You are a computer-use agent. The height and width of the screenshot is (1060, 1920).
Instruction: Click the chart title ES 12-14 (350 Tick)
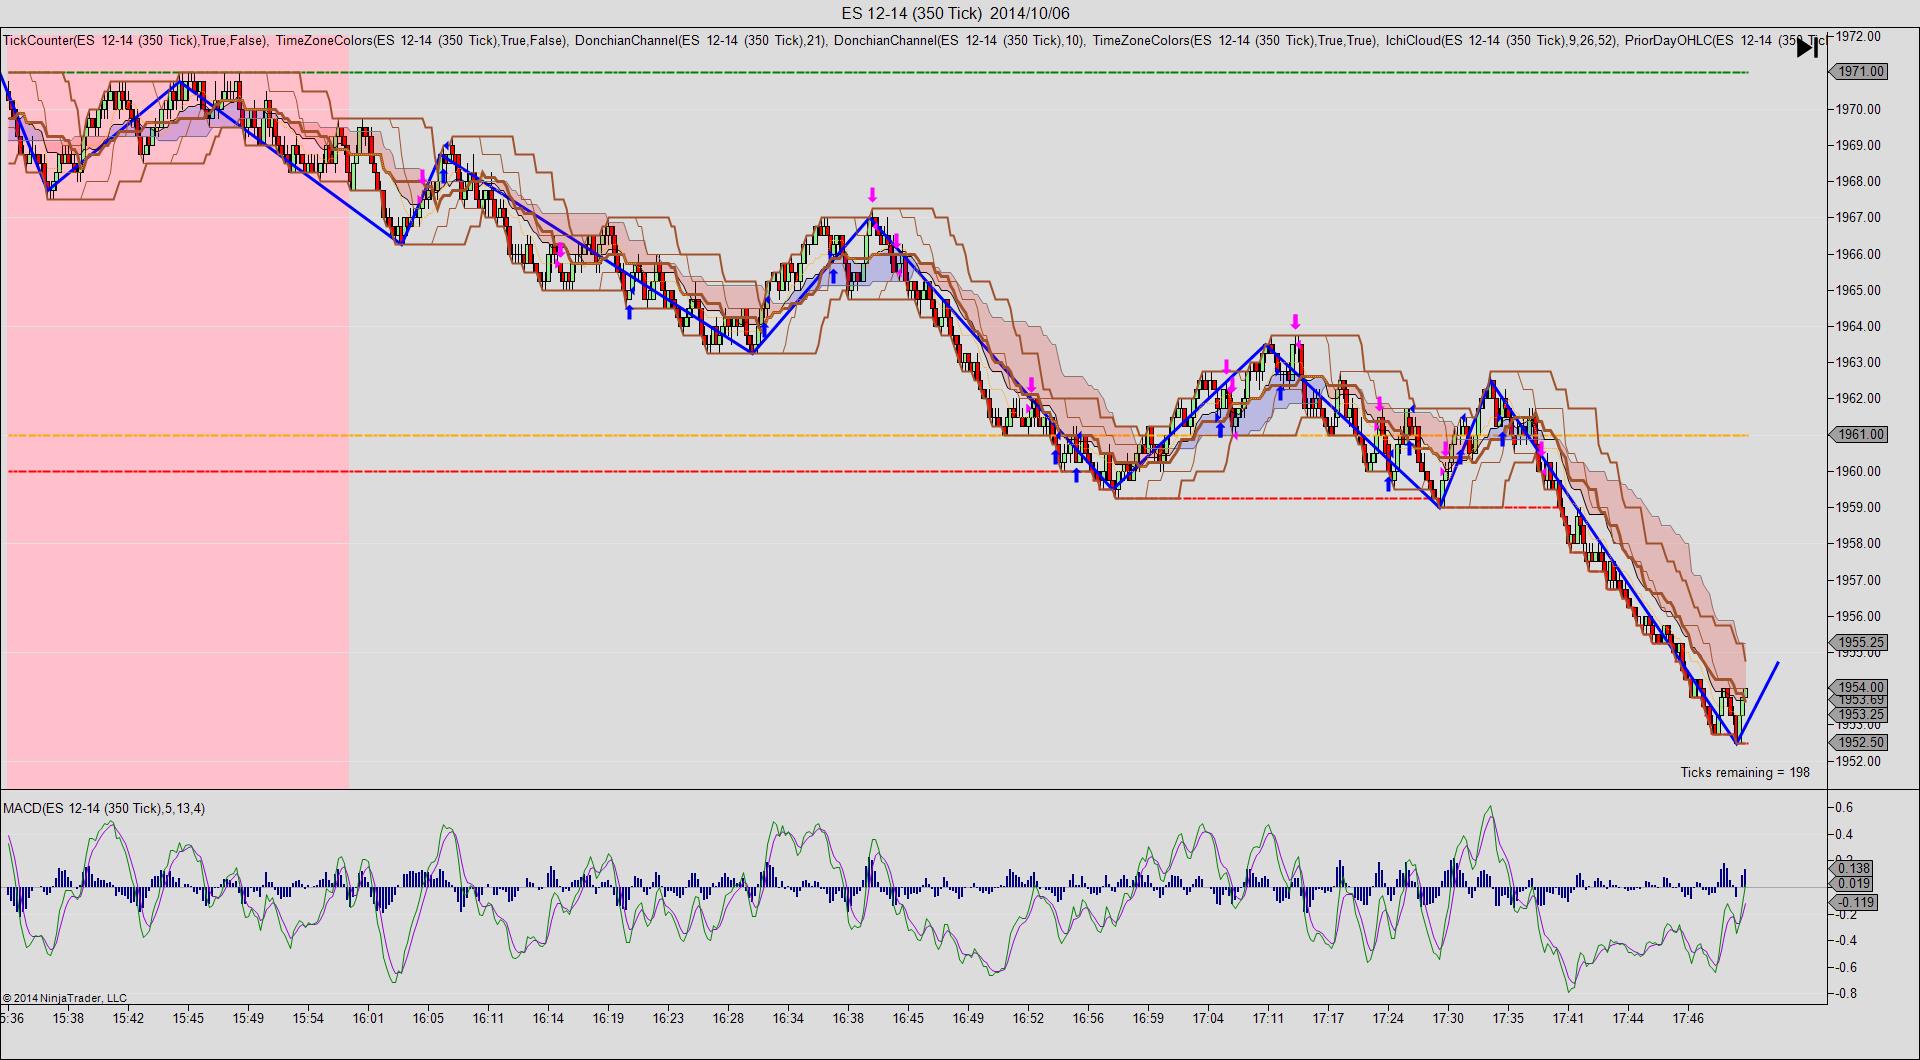pos(912,13)
